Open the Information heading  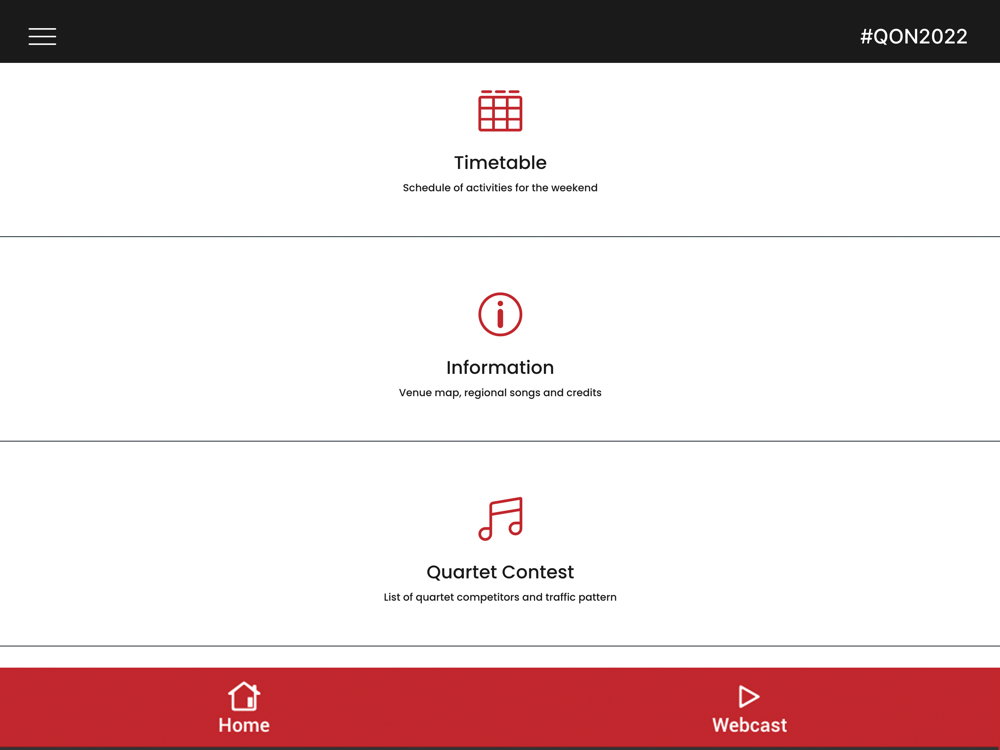point(500,367)
